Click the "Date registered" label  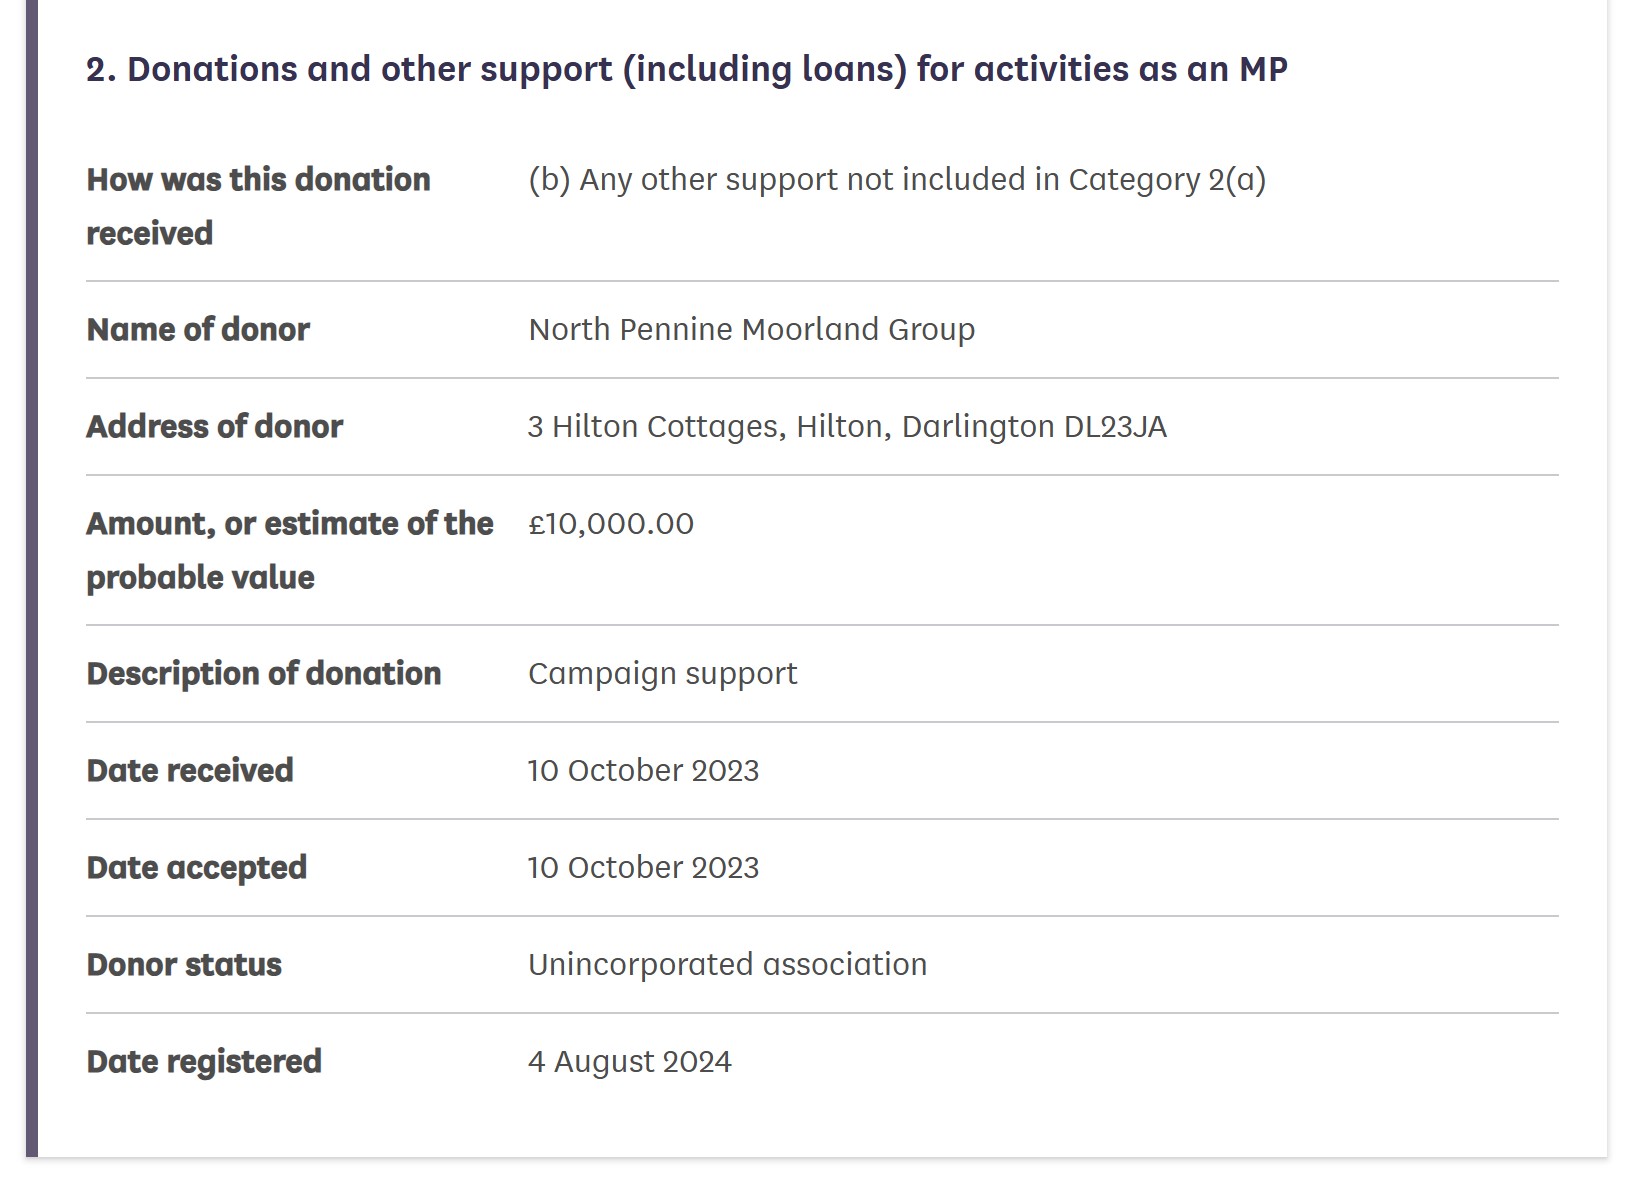[204, 1061]
